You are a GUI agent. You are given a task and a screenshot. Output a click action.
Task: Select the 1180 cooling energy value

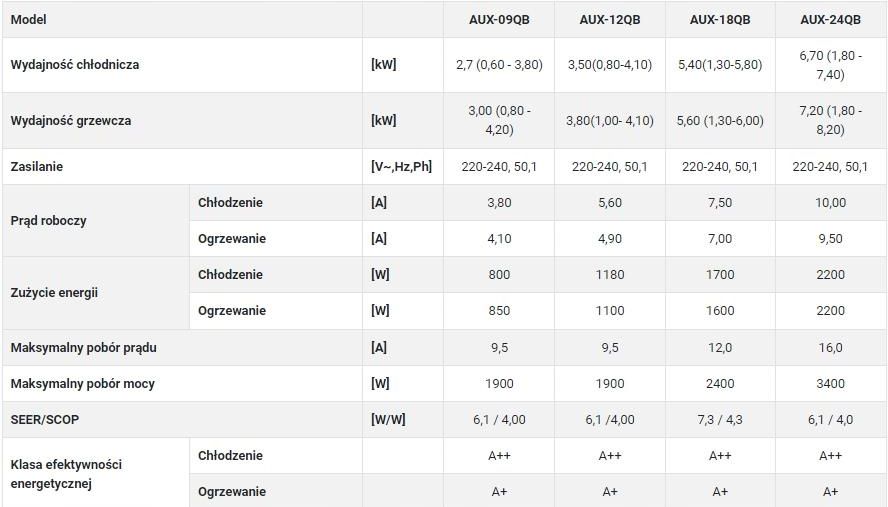(x=610, y=275)
